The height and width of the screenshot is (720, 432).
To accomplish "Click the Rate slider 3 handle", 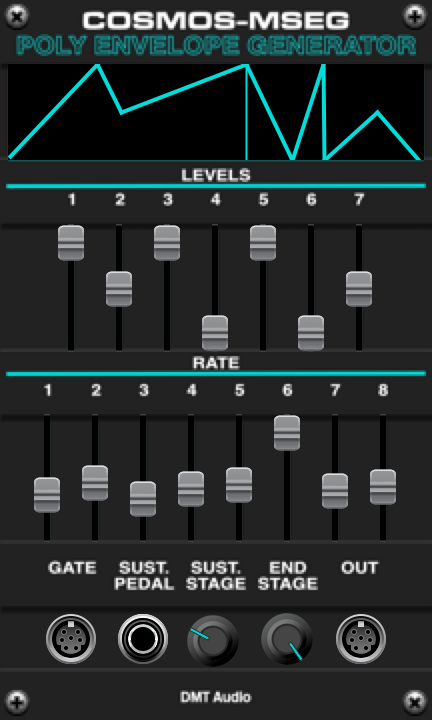I will [143, 499].
